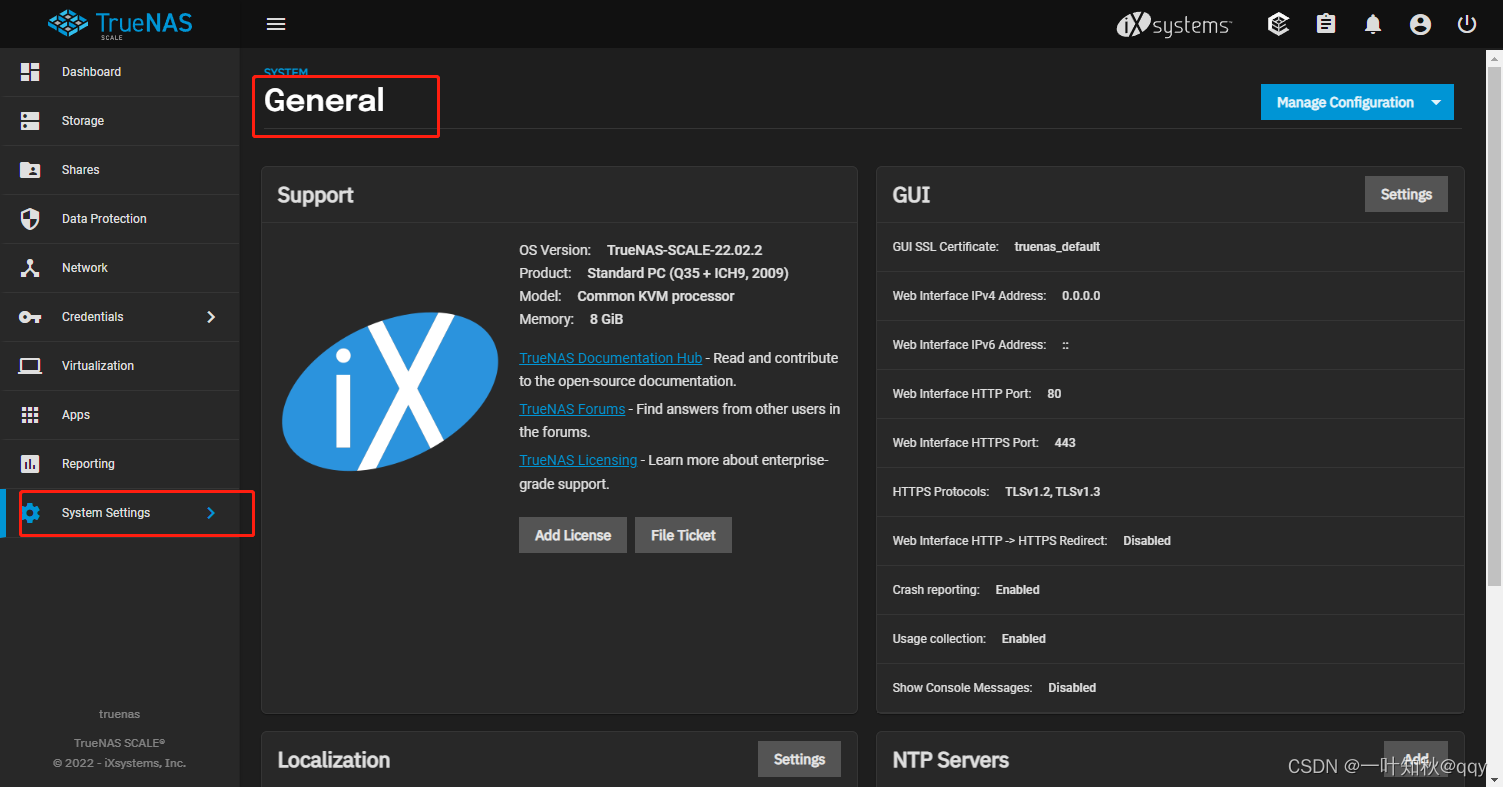
Task: Click the Reporting chart icon
Action: click(30, 464)
